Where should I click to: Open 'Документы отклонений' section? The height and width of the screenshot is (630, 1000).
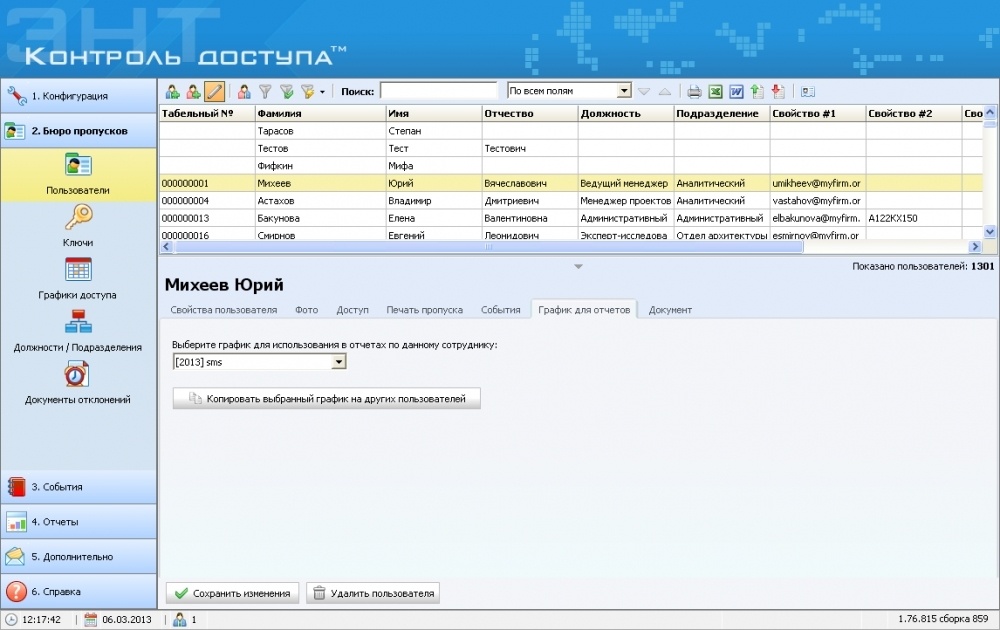point(78,383)
